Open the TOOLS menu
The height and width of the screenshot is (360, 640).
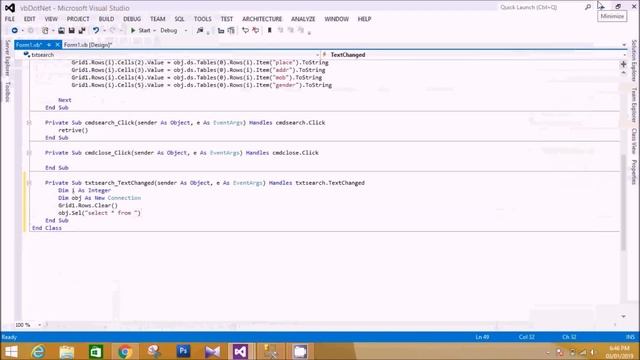tap(202, 19)
